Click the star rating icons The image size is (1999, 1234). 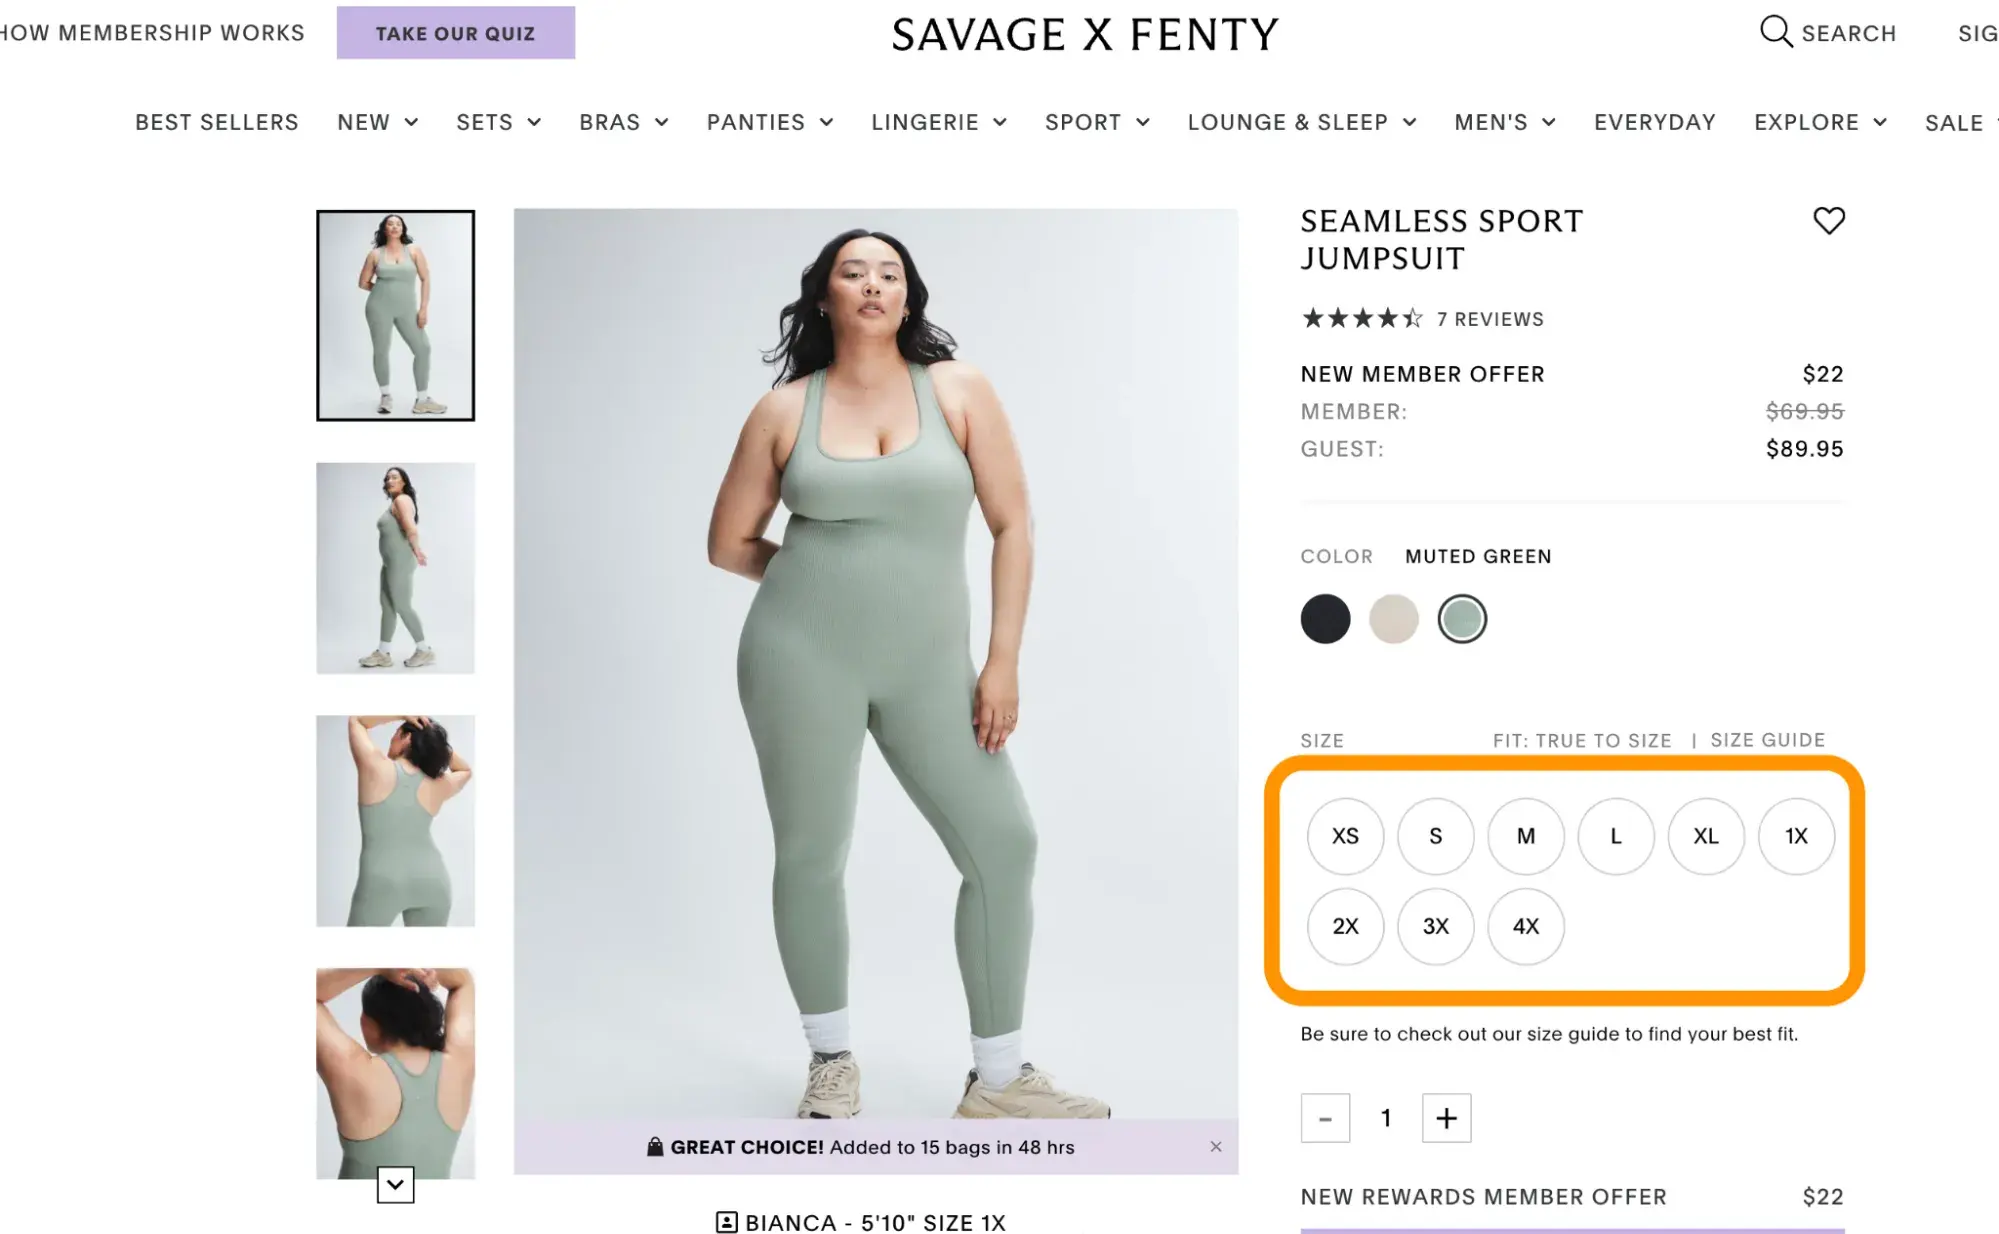tap(1361, 319)
